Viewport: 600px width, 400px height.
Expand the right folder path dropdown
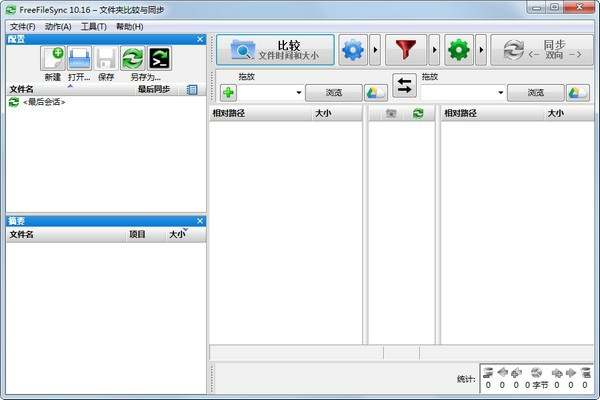coord(501,93)
